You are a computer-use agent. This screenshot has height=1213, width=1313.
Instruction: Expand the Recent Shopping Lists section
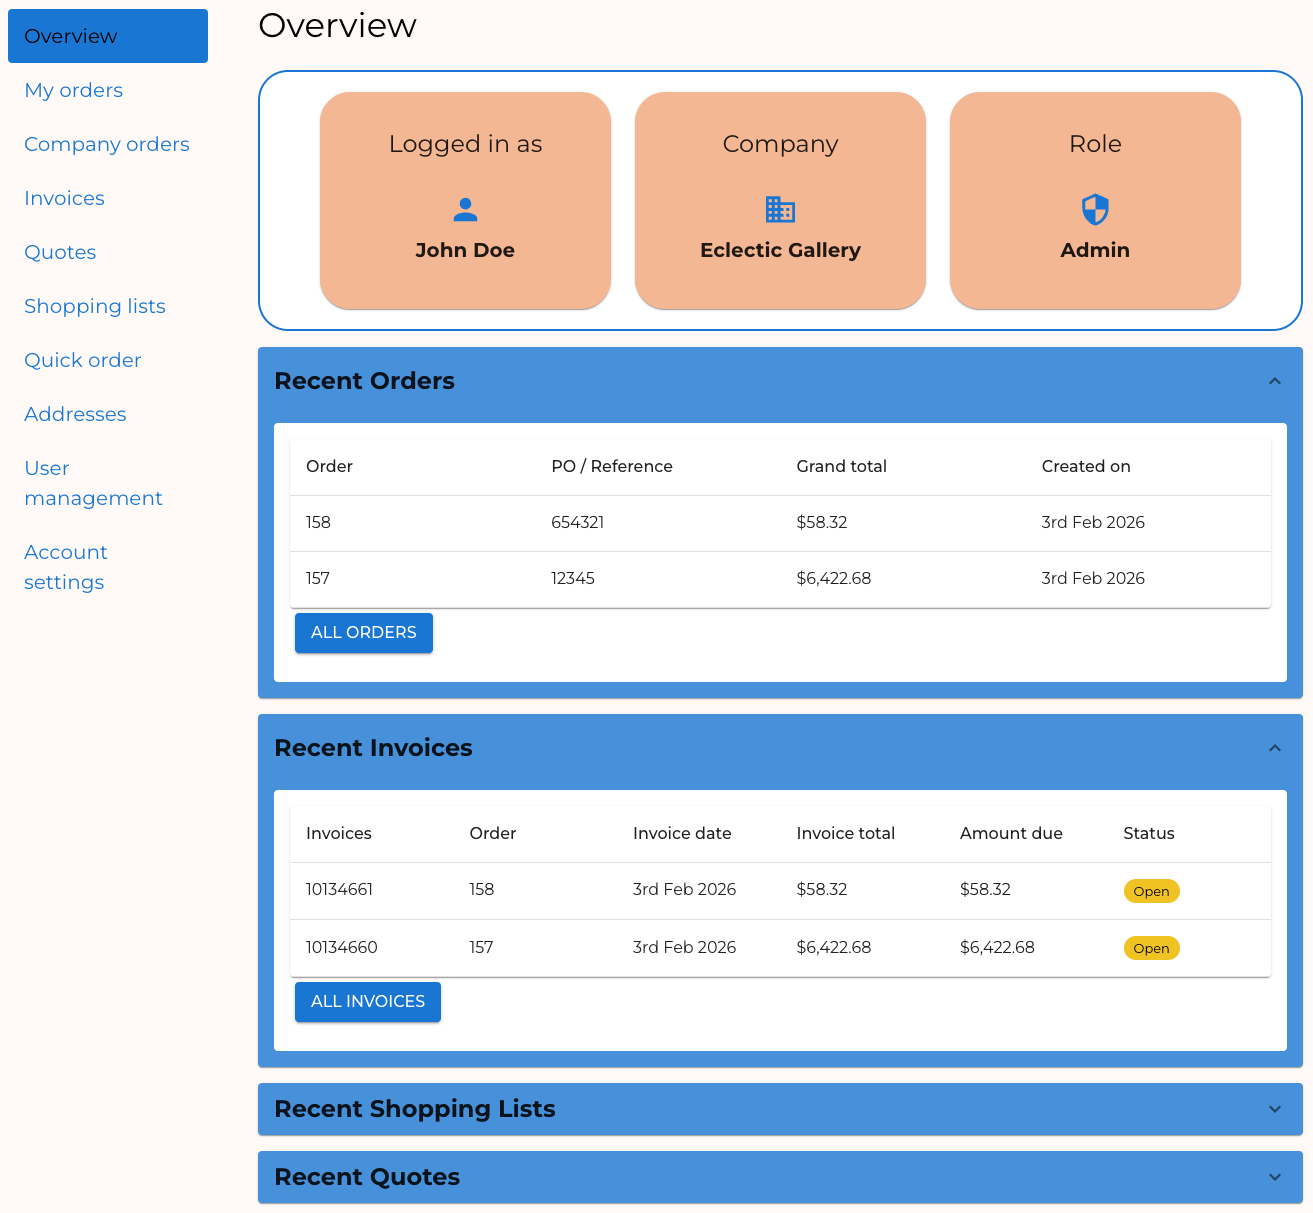[1274, 1109]
